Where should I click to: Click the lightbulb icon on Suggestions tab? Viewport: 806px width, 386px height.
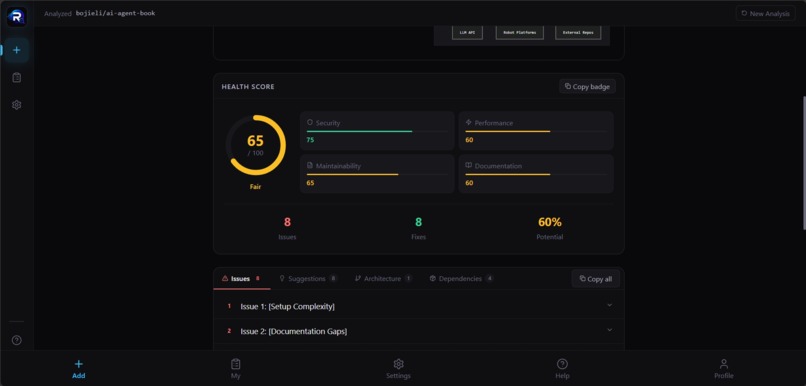pos(282,279)
